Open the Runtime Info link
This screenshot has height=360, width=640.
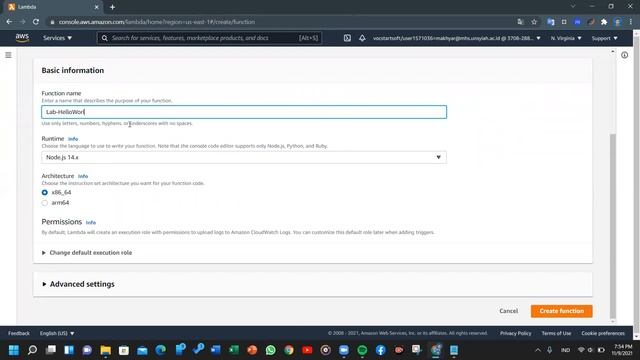click(x=73, y=139)
